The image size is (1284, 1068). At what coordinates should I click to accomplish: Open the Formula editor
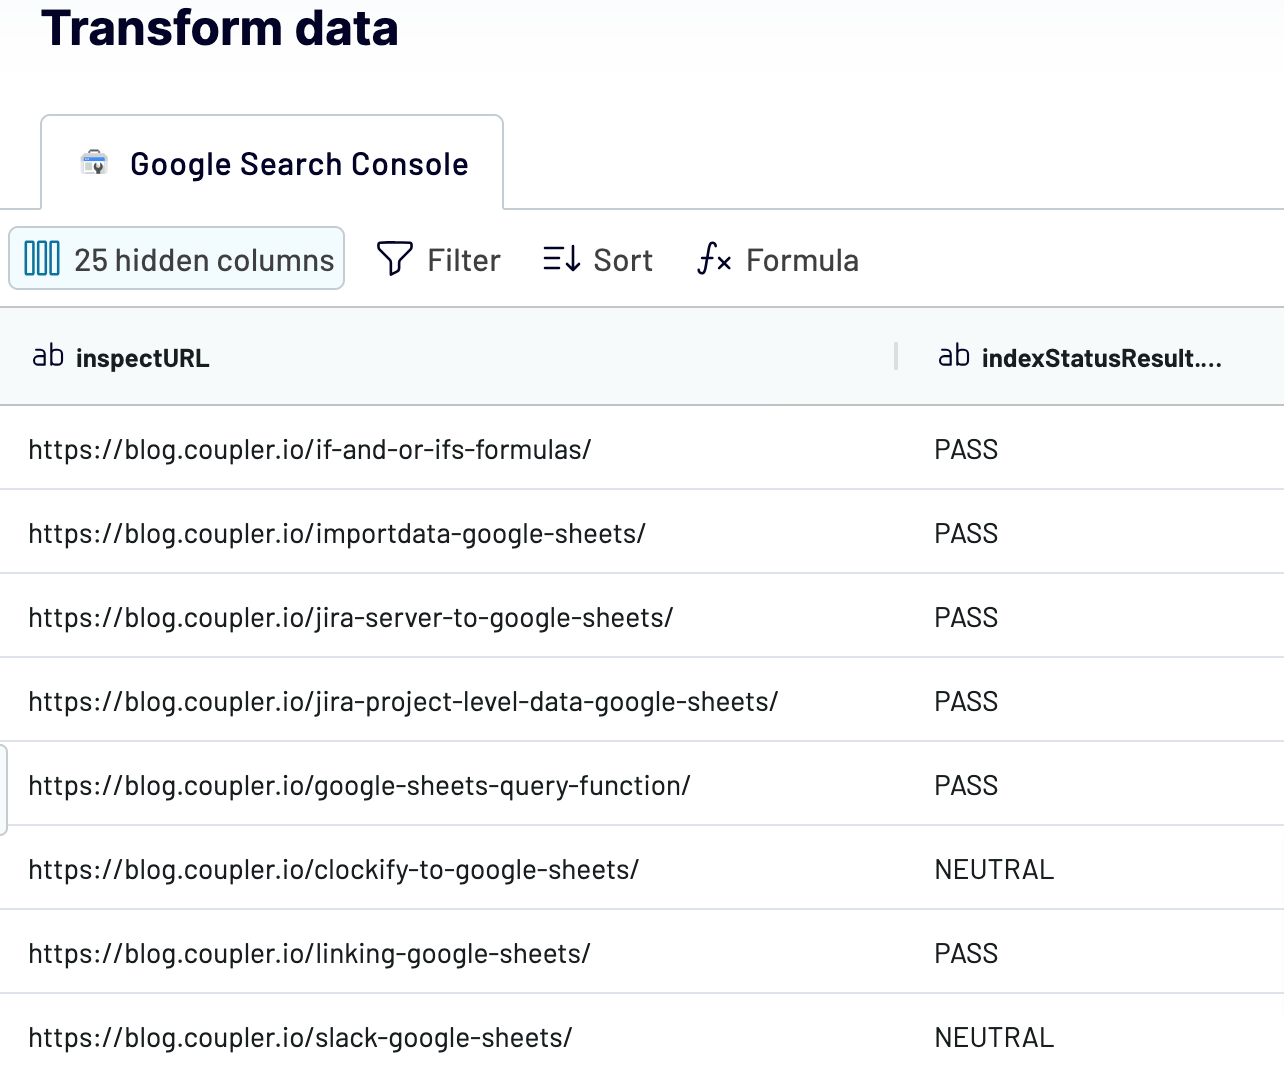point(778,260)
